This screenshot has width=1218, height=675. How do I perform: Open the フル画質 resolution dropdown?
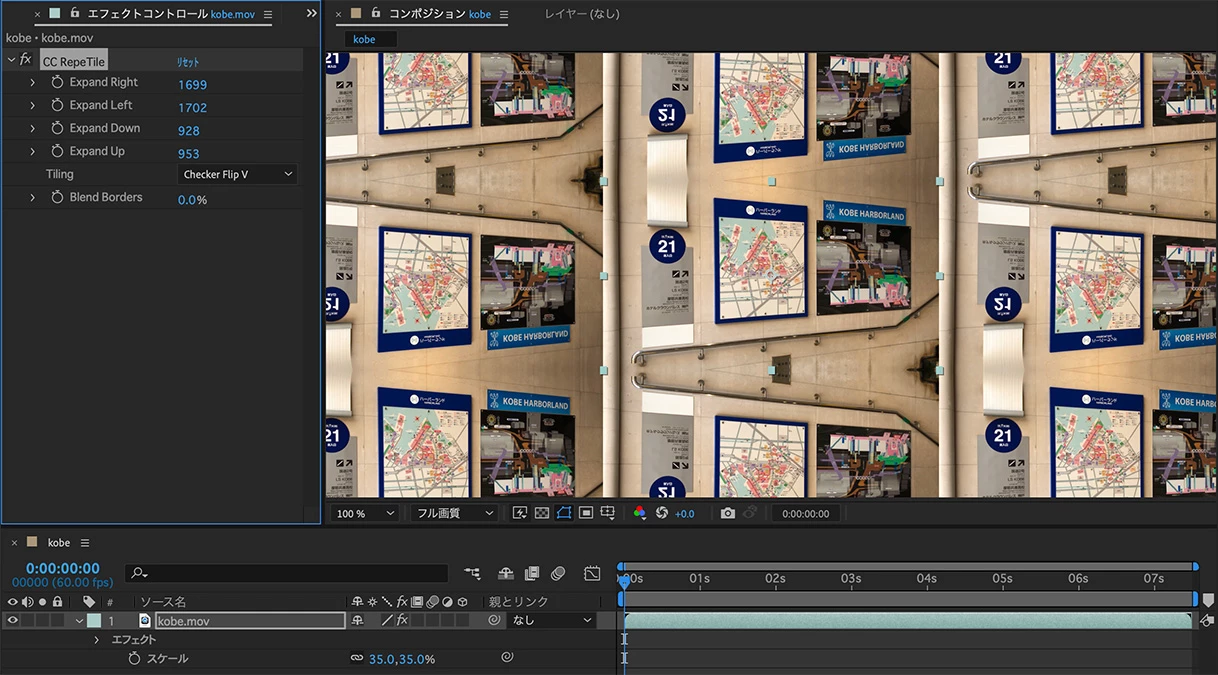point(454,513)
